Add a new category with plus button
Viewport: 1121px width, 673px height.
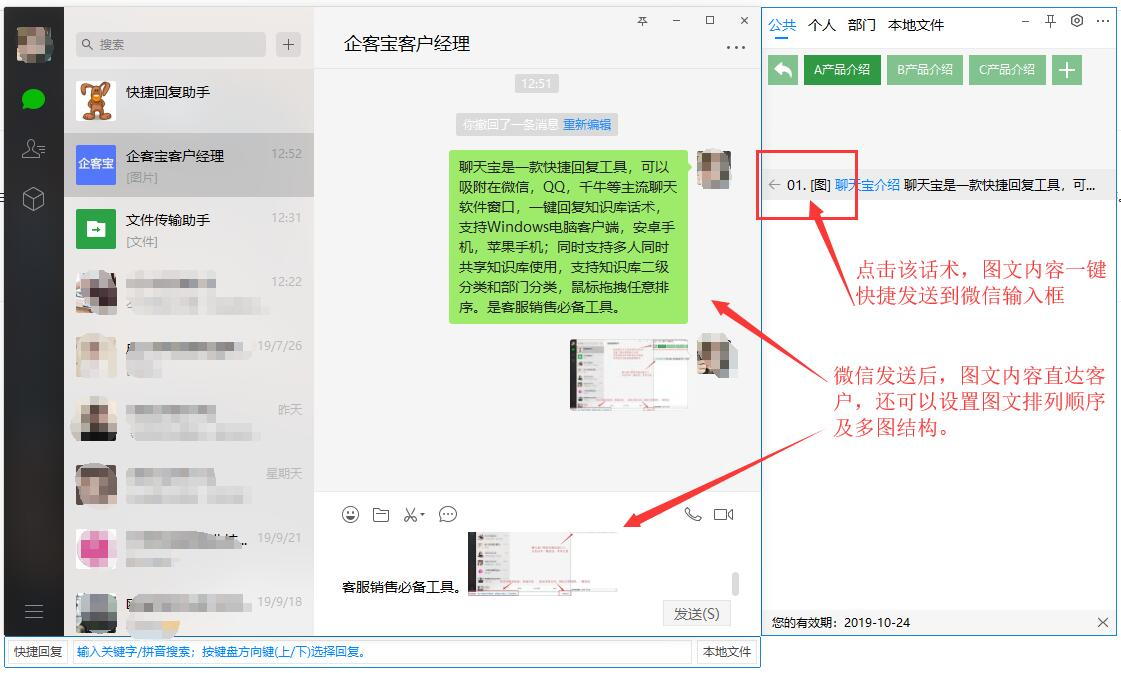point(1067,70)
